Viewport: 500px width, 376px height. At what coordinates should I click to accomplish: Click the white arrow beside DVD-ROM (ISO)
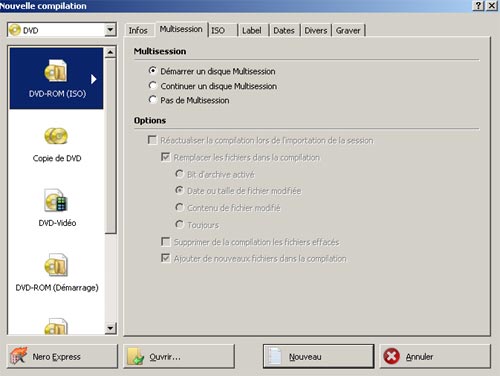[94, 79]
